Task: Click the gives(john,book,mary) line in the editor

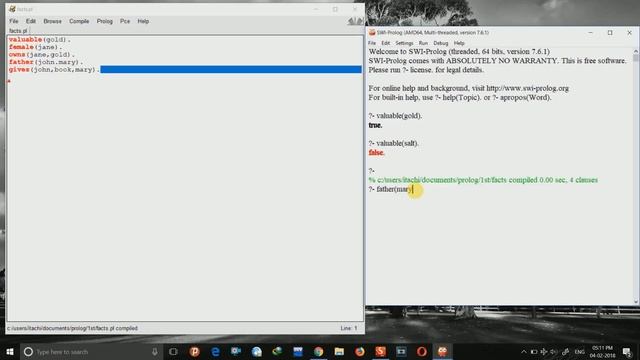Action: (54, 69)
